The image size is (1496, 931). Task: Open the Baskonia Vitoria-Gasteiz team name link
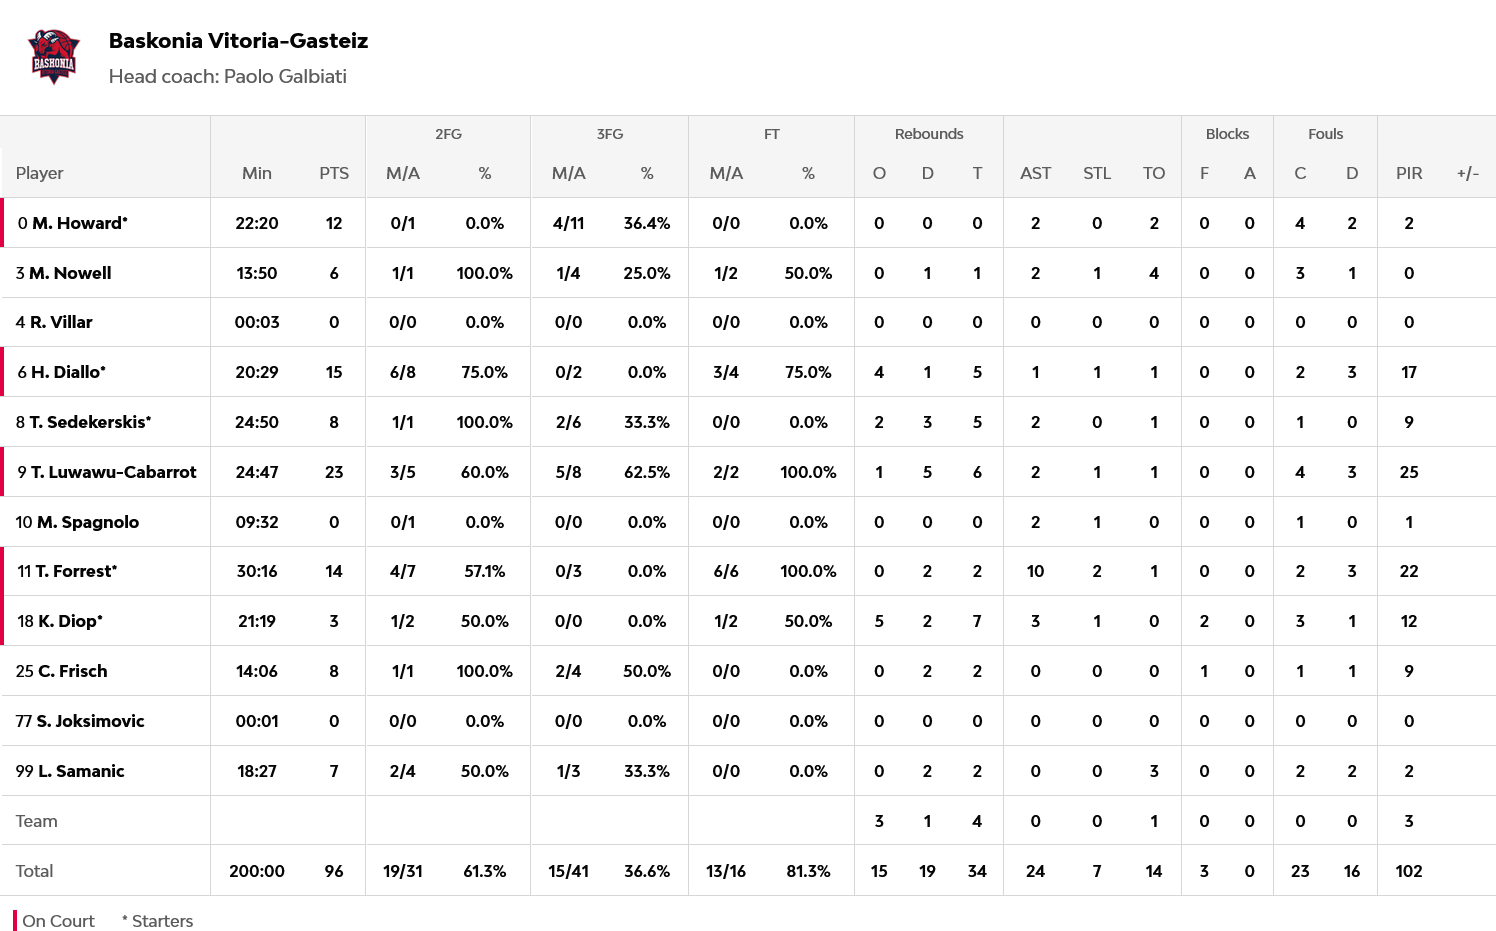pos(238,41)
